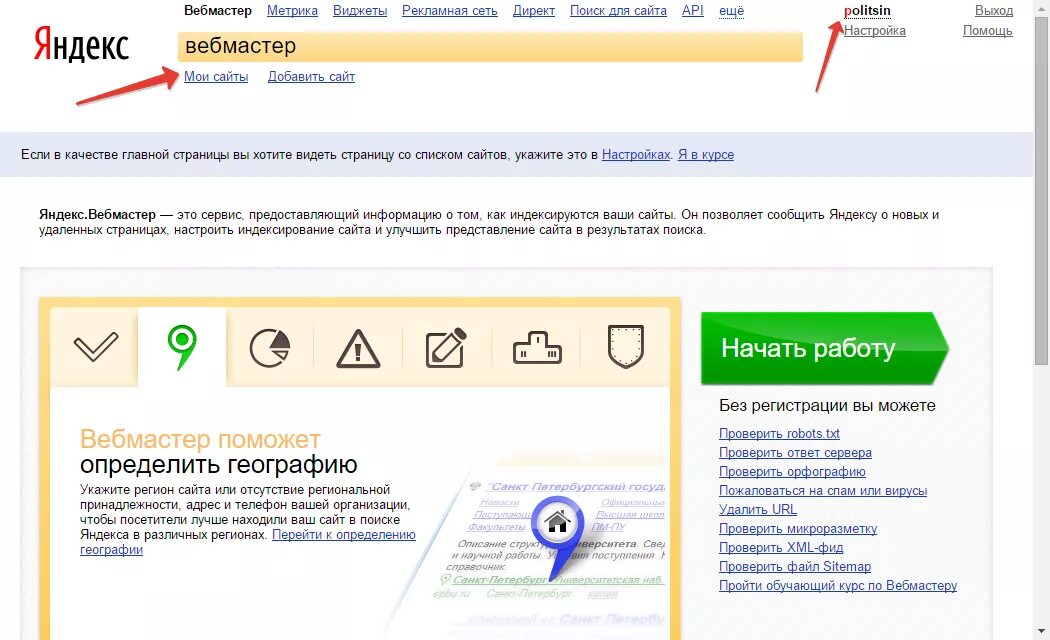Open Мои сайты link
This screenshot has width=1050, height=640.
click(216, 76)
